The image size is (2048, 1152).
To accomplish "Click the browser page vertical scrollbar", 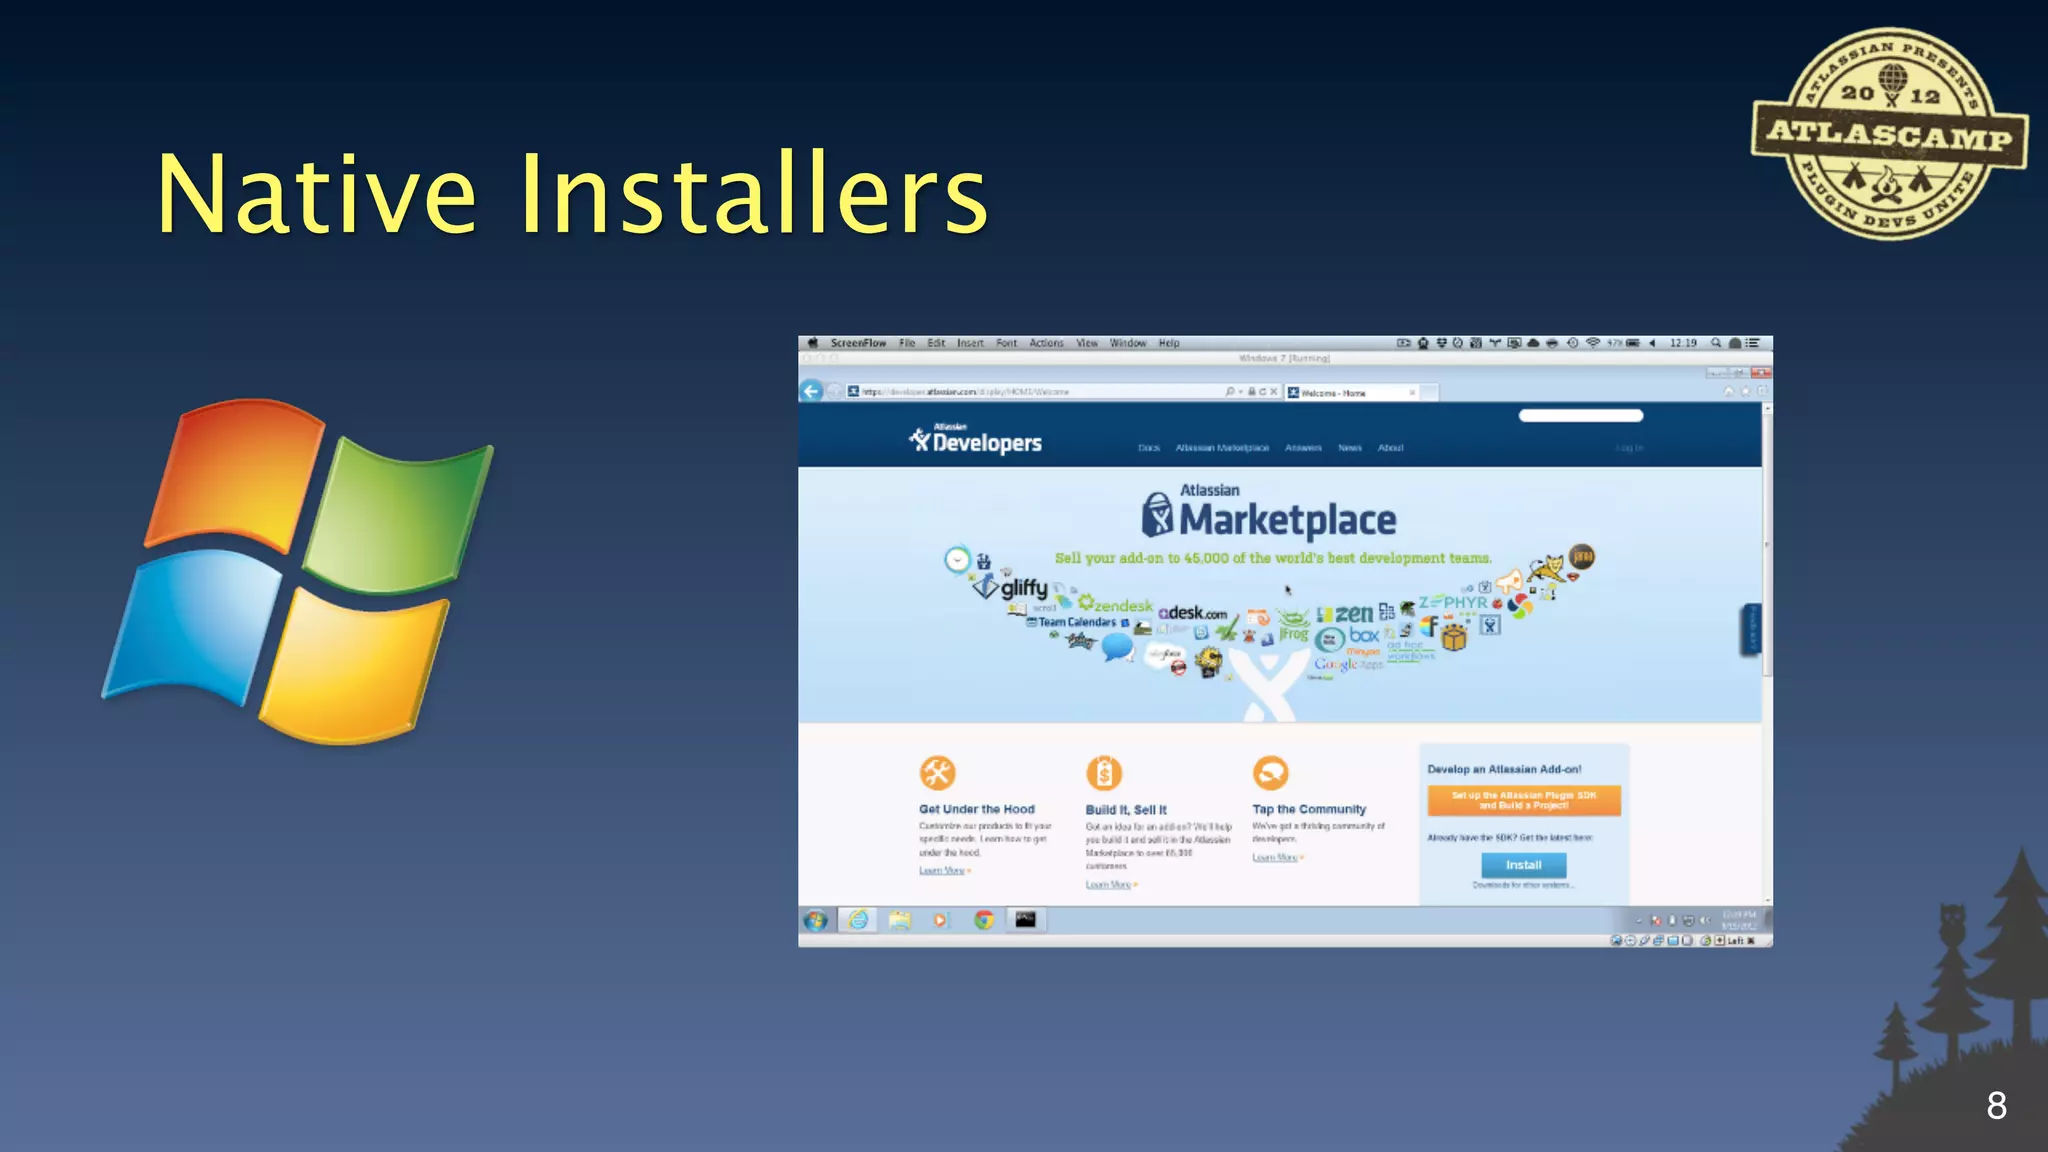I will pos(1767,655).
